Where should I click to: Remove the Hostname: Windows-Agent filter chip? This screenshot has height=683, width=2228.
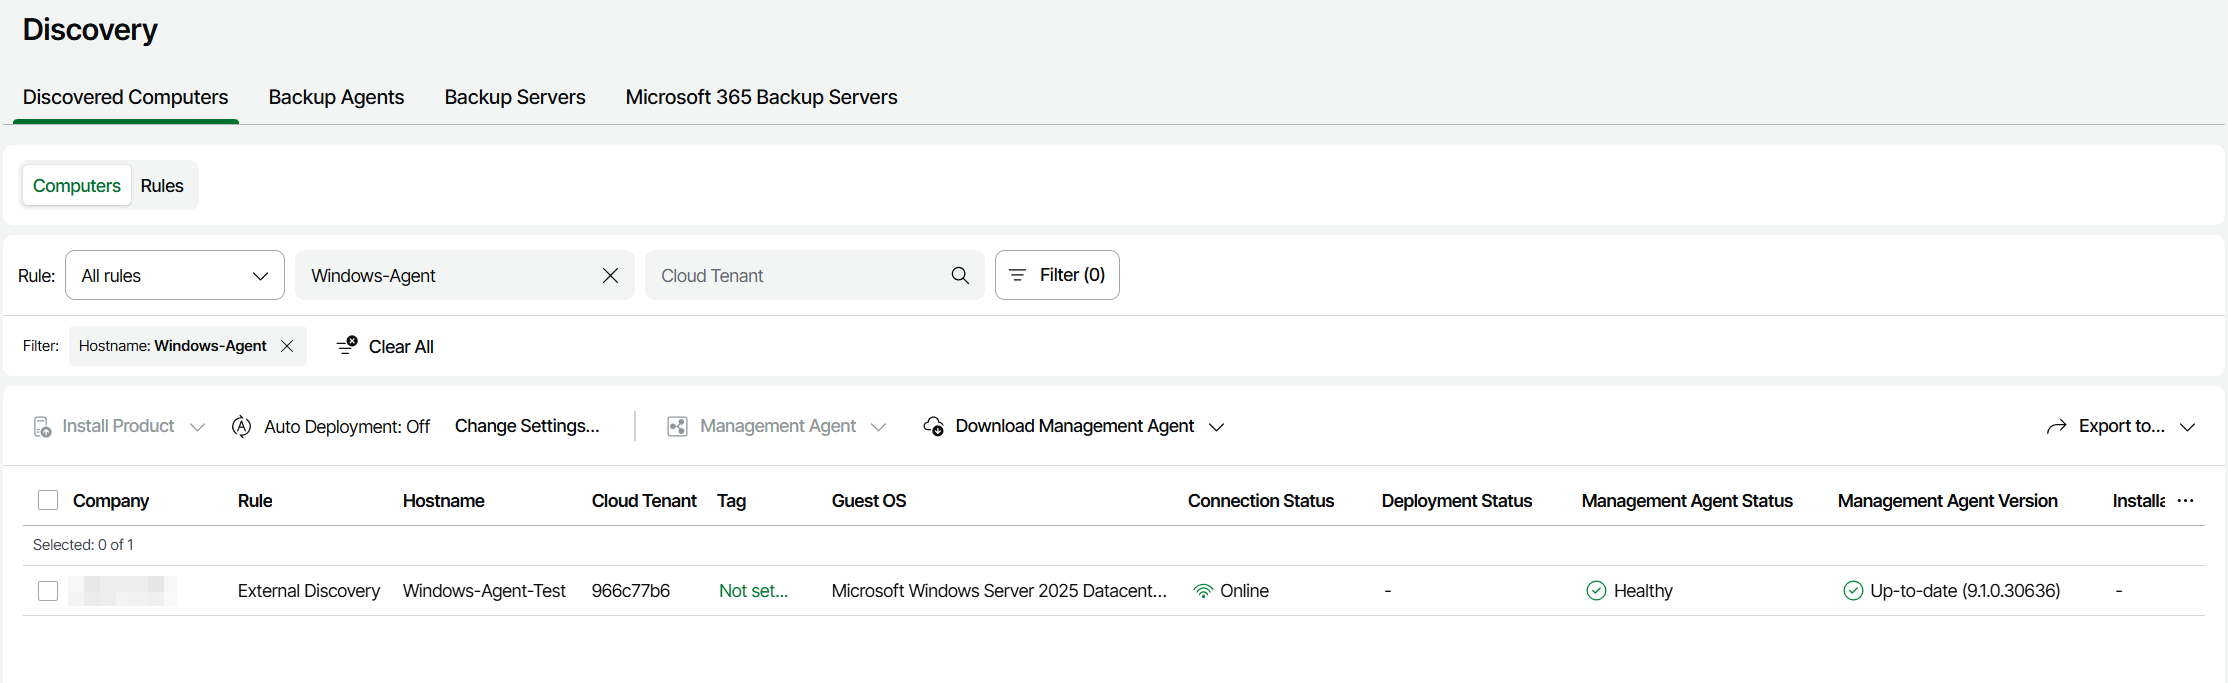click(287, 346)
